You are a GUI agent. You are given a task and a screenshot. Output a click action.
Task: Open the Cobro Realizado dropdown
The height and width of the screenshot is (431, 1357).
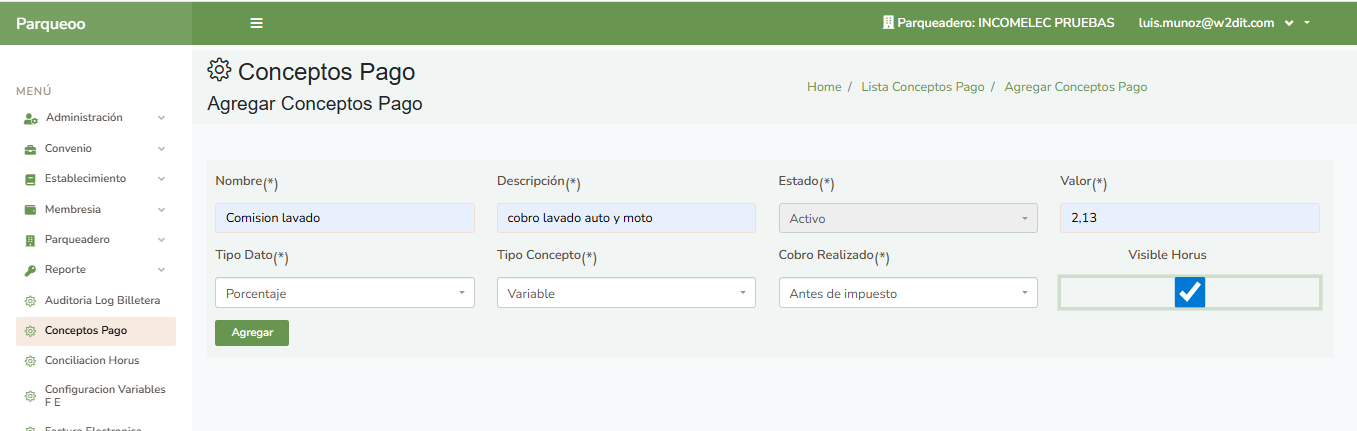[908, 293]
